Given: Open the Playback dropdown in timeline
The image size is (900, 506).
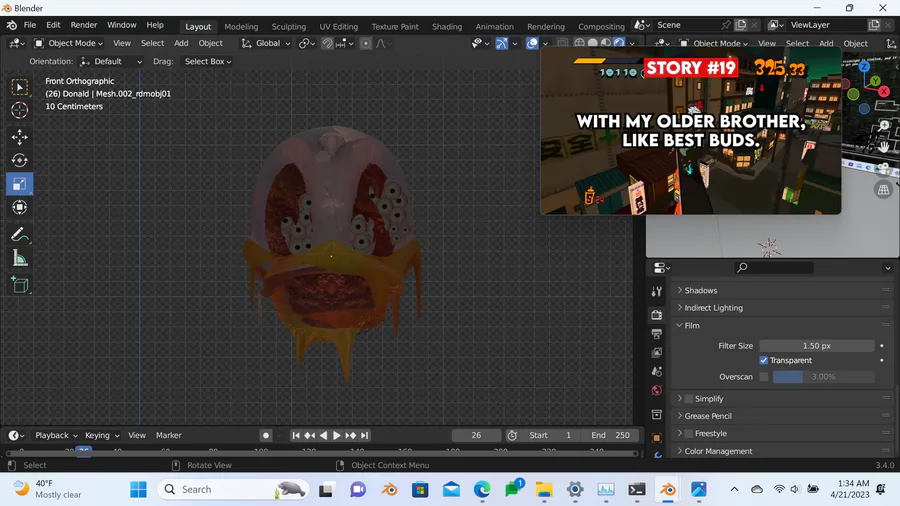Looking at the screenshot, I should pyautogui.click(x=56, y=435).
